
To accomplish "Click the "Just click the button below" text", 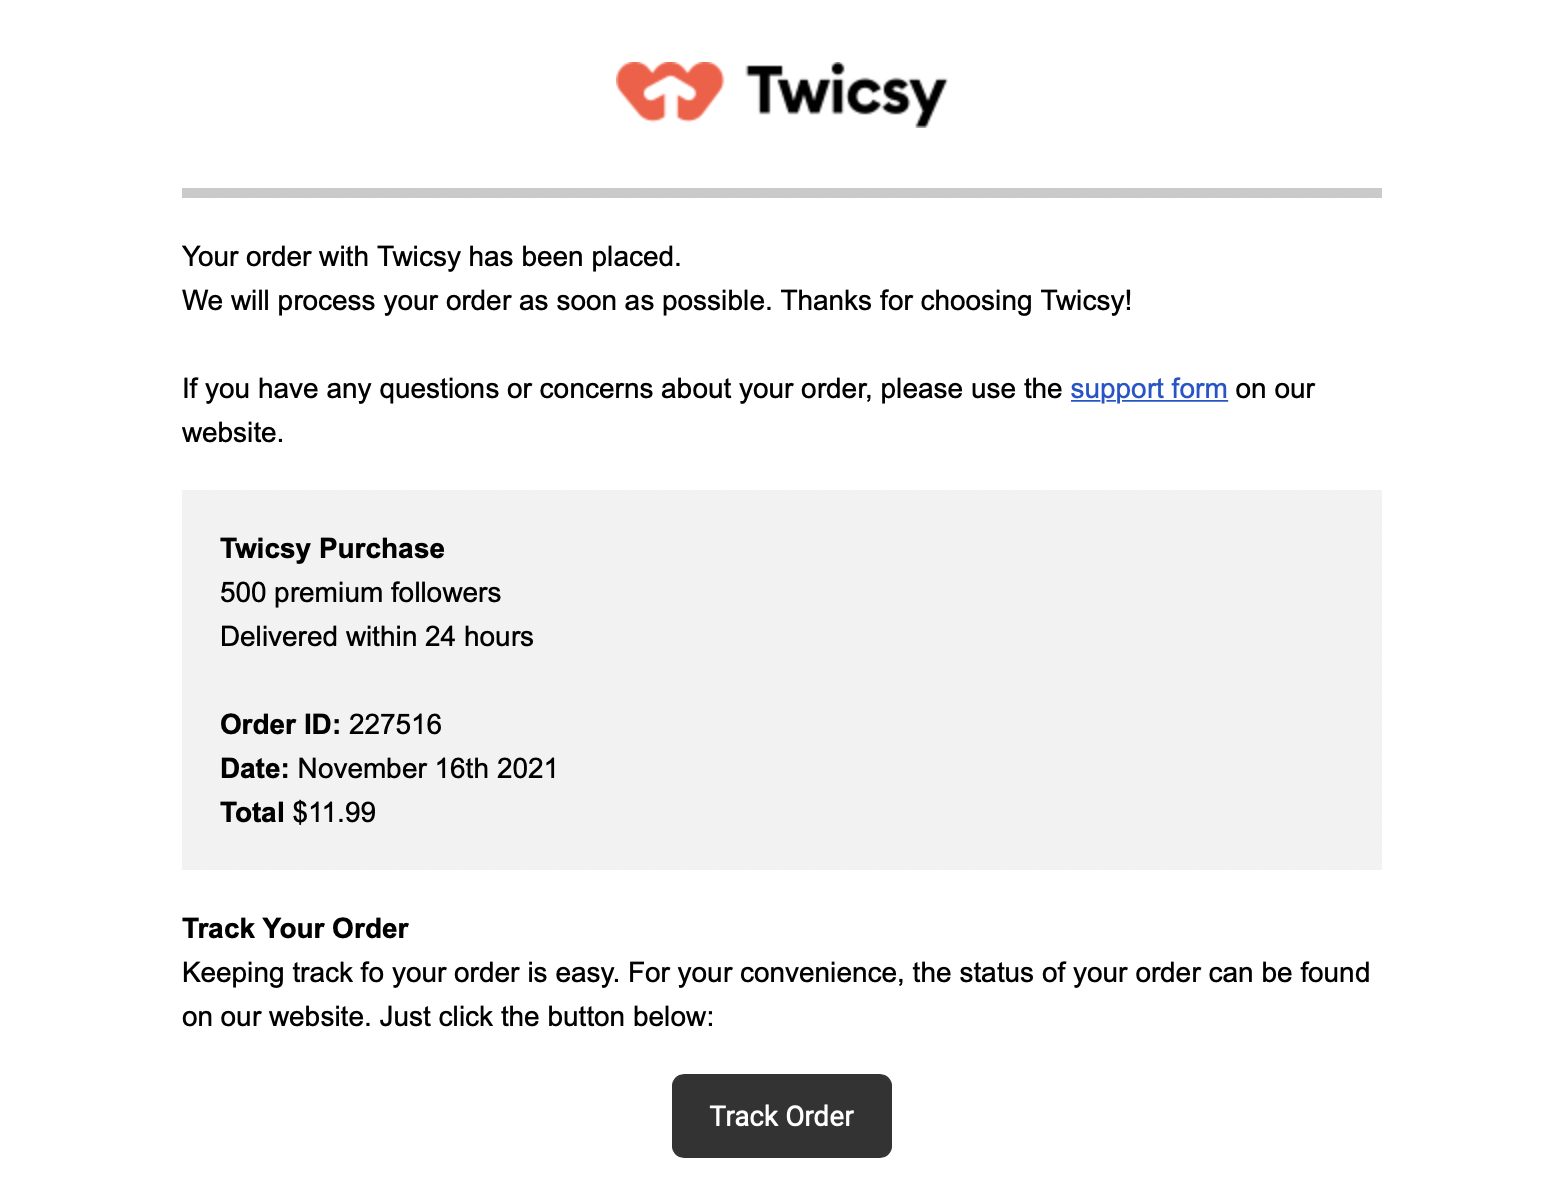I will pos(546,1017).
